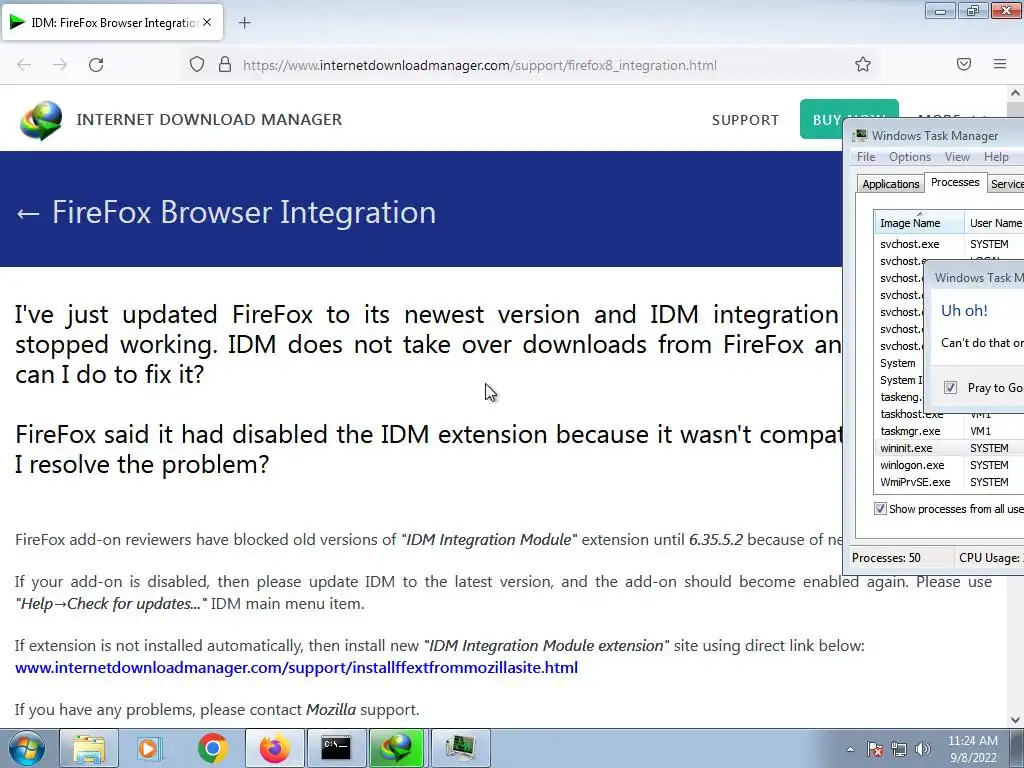Click page scrollbar up arrow
Screen dimensions: 1024x768
1015,93
